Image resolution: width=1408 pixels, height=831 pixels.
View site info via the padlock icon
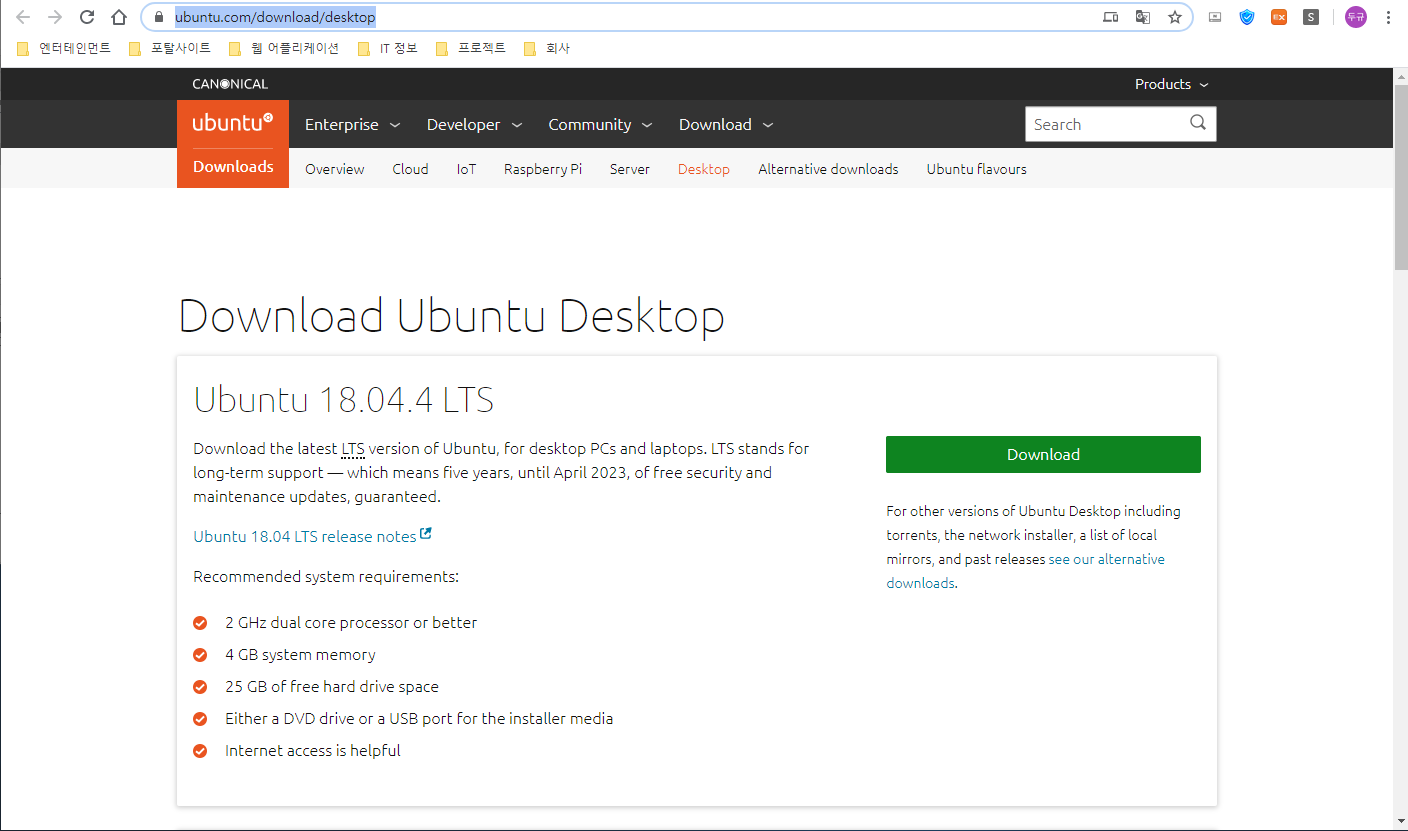(x=158, y=17)
